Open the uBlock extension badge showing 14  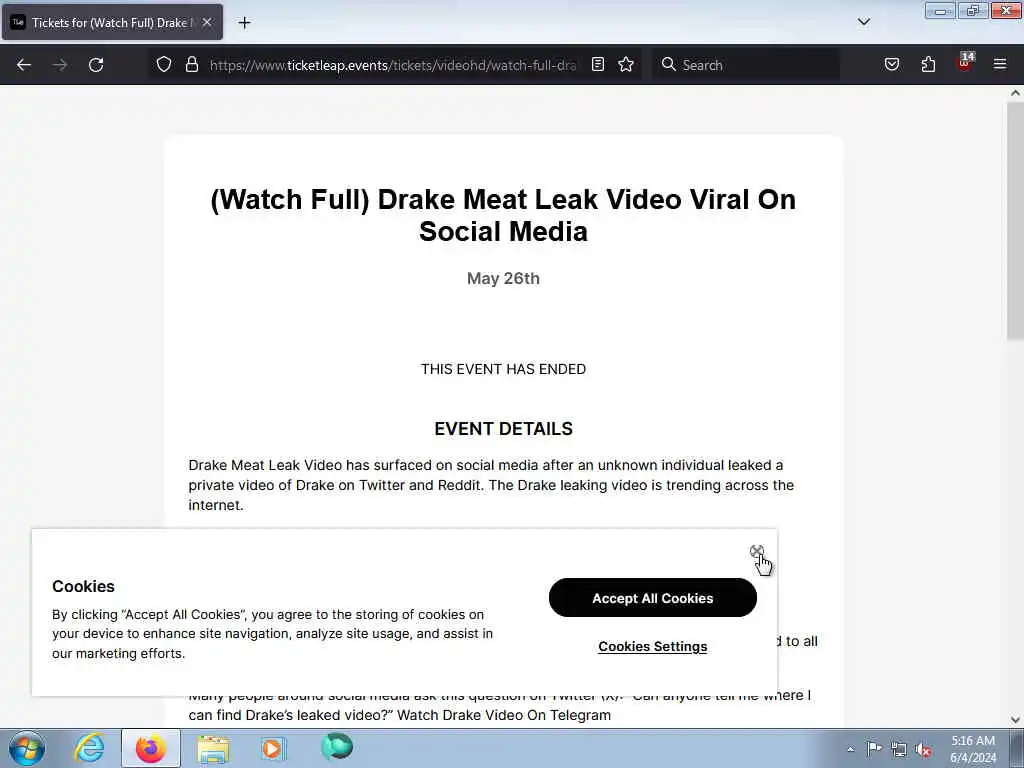coord(965,63)
